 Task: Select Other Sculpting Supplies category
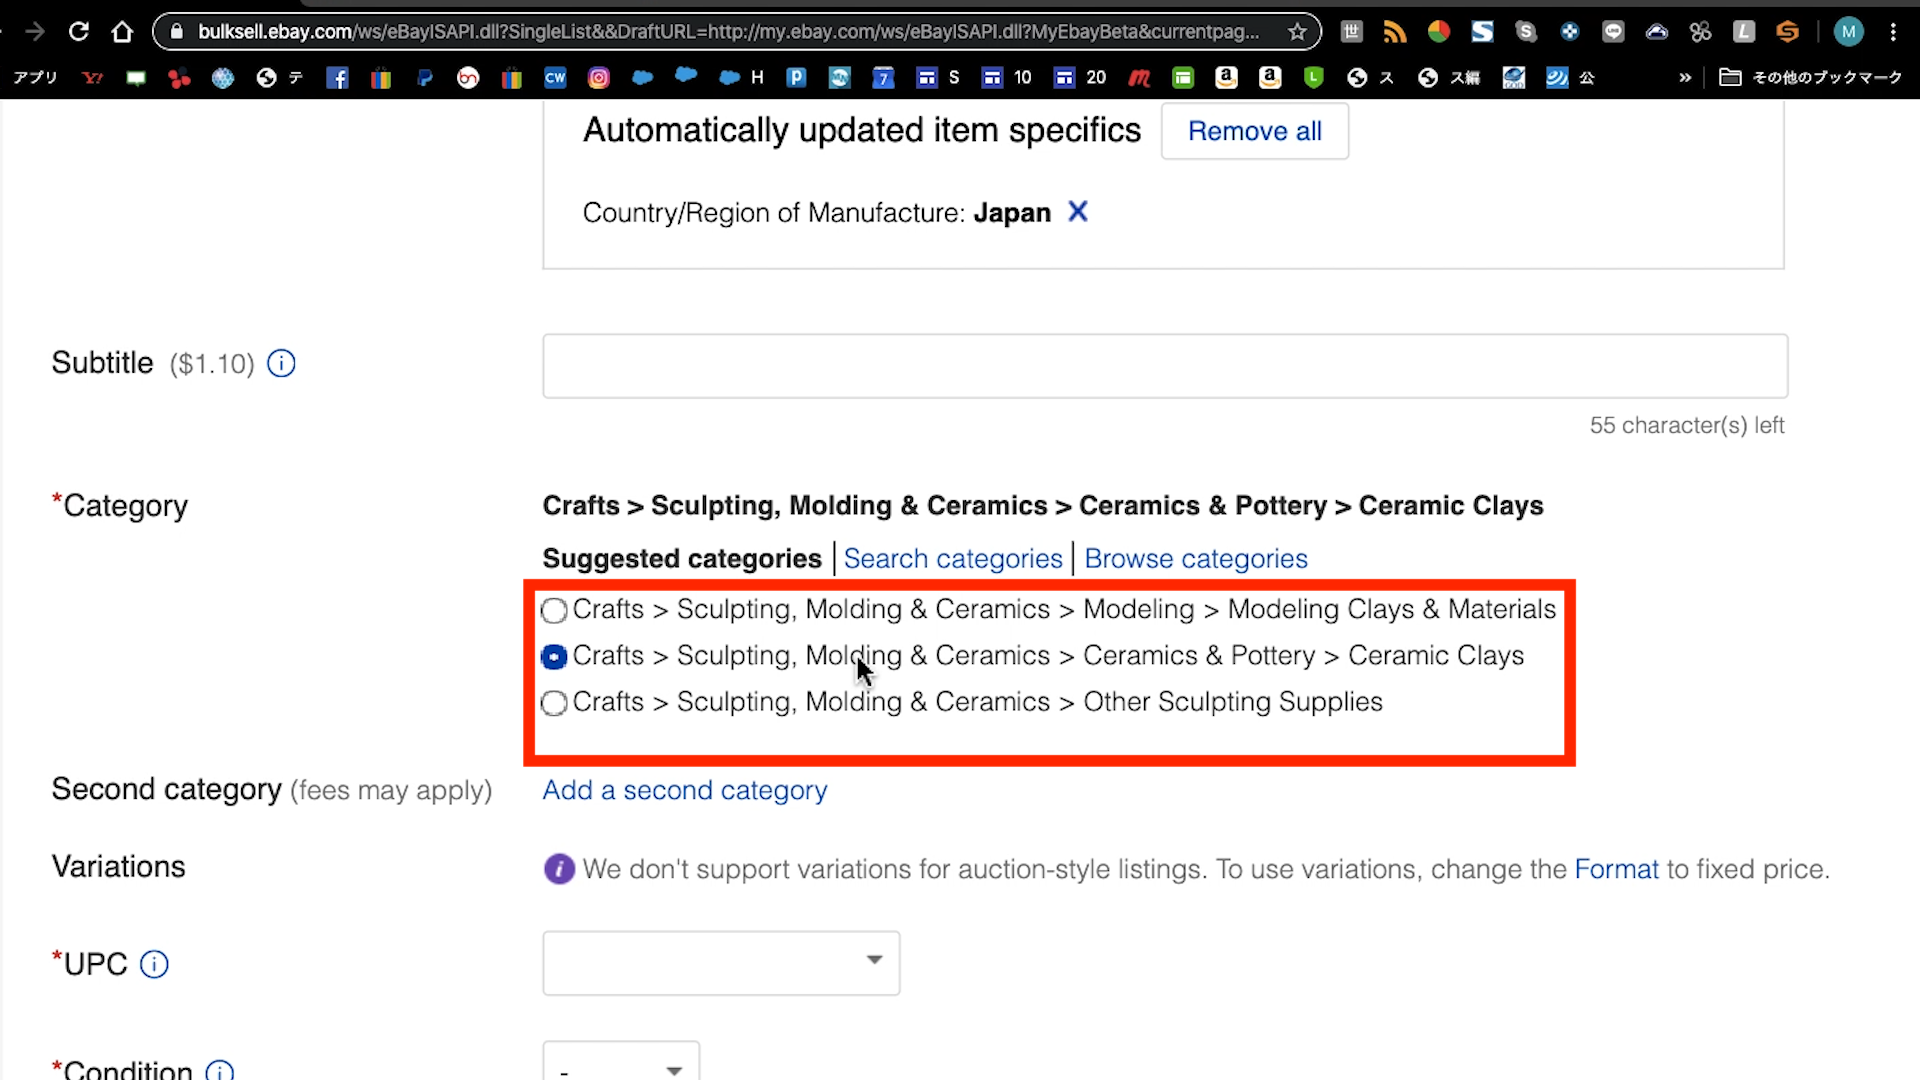[x=554, y=703]
